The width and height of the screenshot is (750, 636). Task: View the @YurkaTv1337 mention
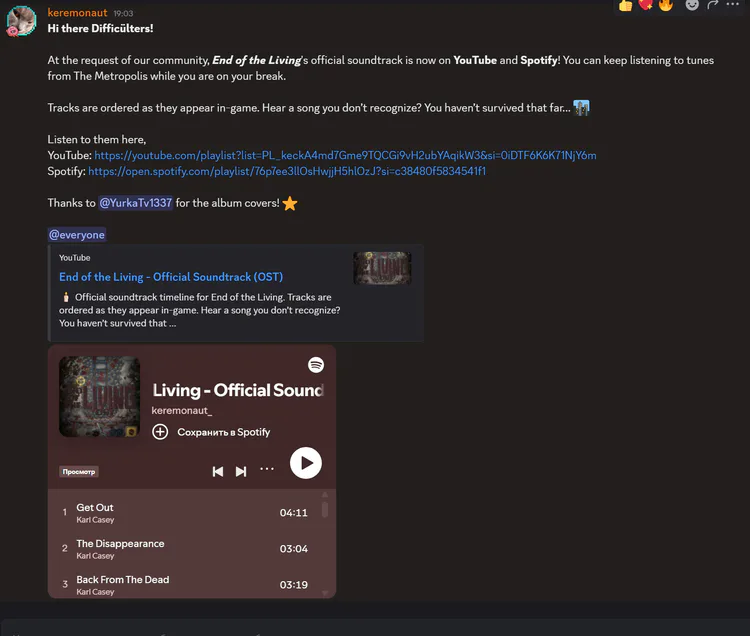pos(135,203)
